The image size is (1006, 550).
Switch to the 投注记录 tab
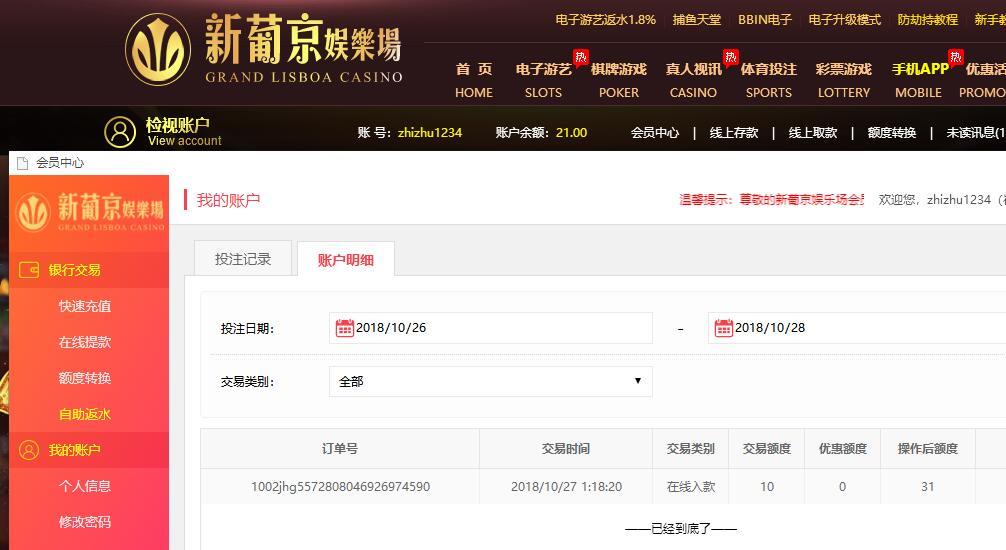click(243, 259)
